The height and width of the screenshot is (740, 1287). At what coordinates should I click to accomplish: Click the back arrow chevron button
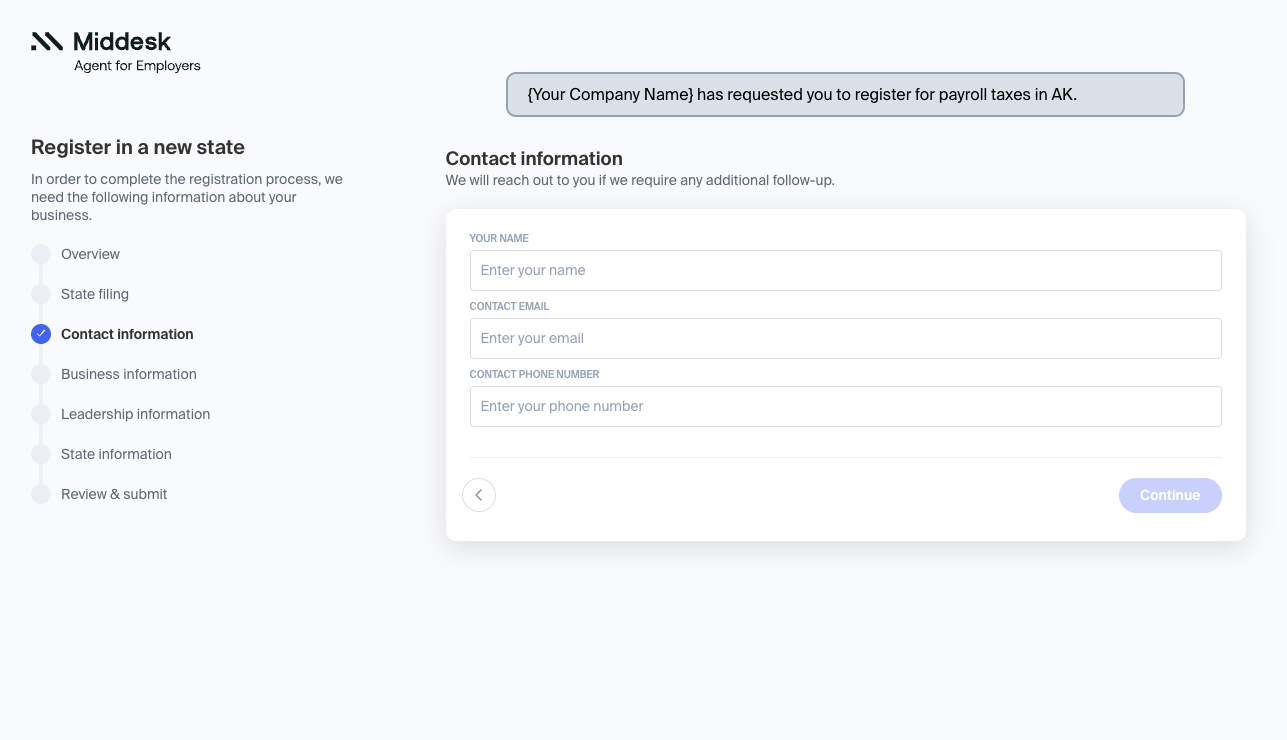[x=479, y=495]
